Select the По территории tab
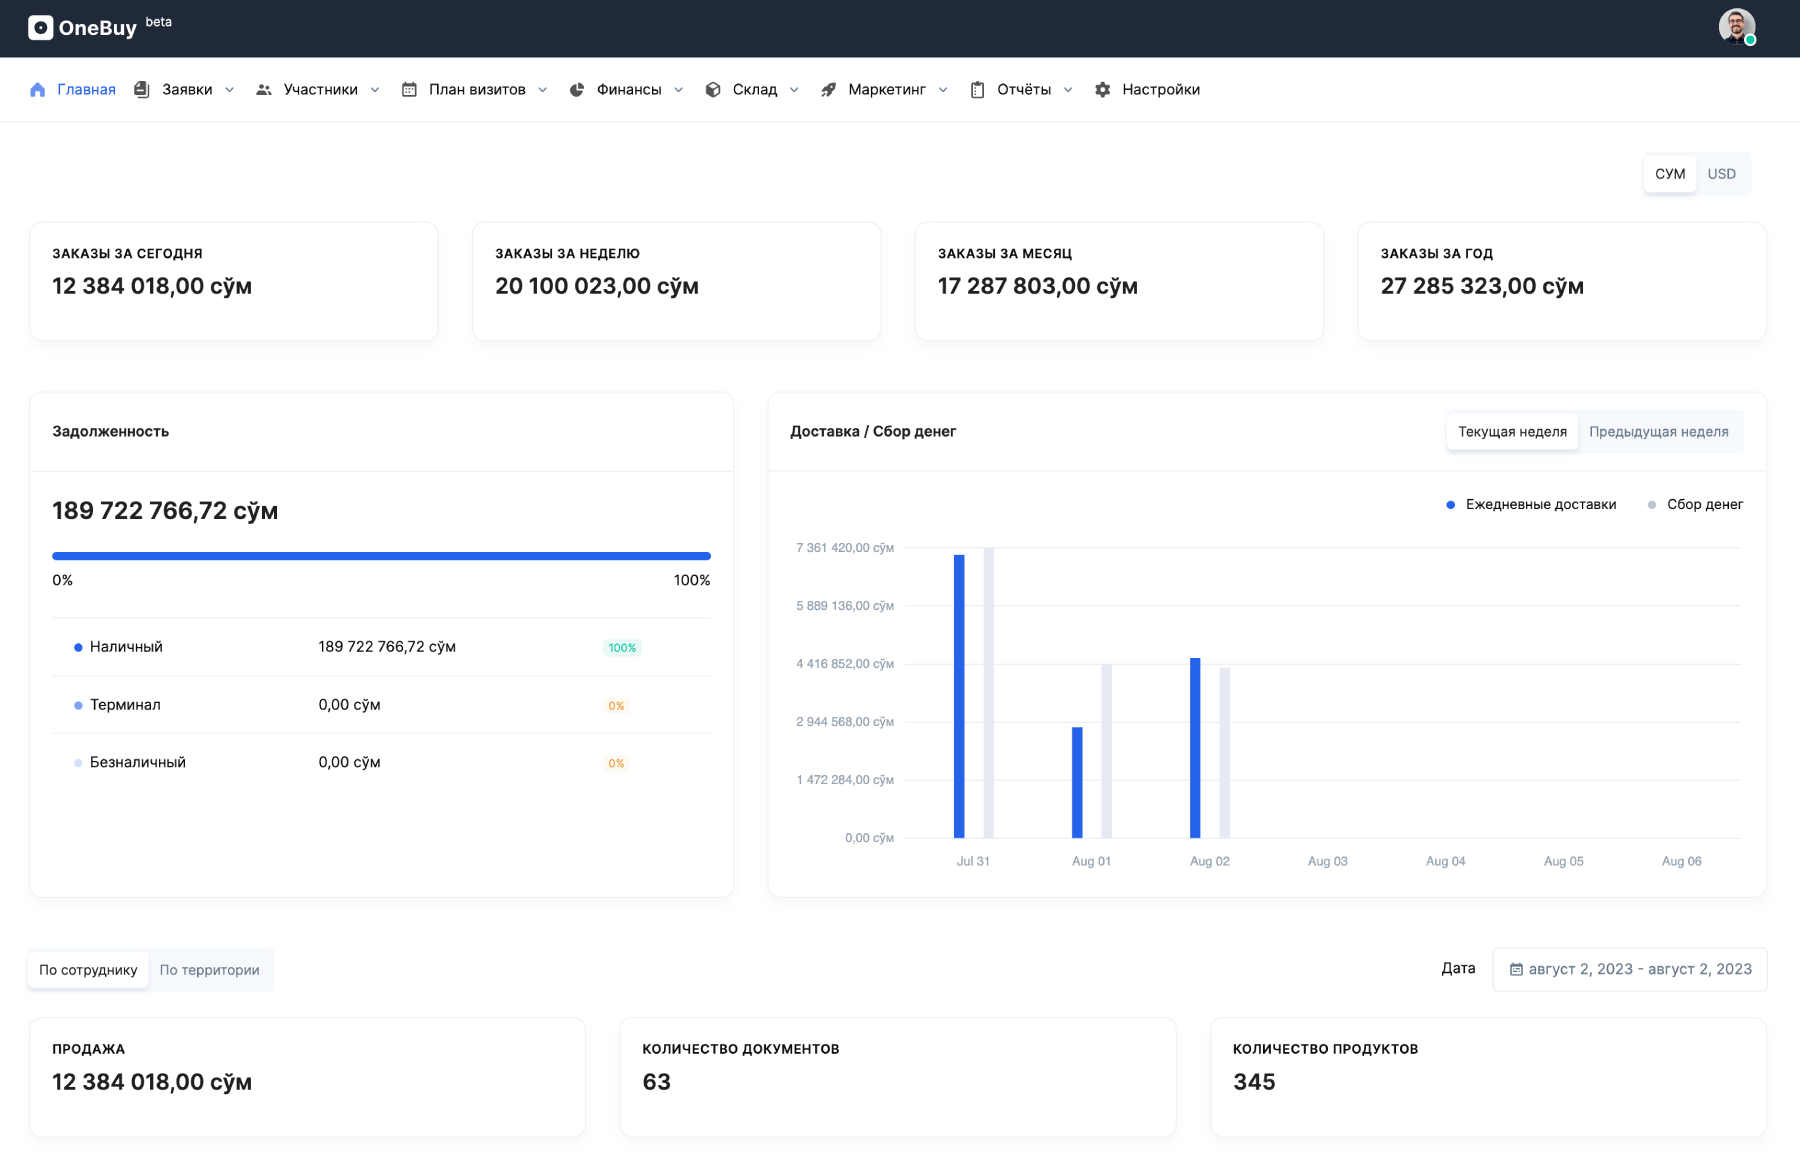1800x1166 pixels. coord(209,970)
